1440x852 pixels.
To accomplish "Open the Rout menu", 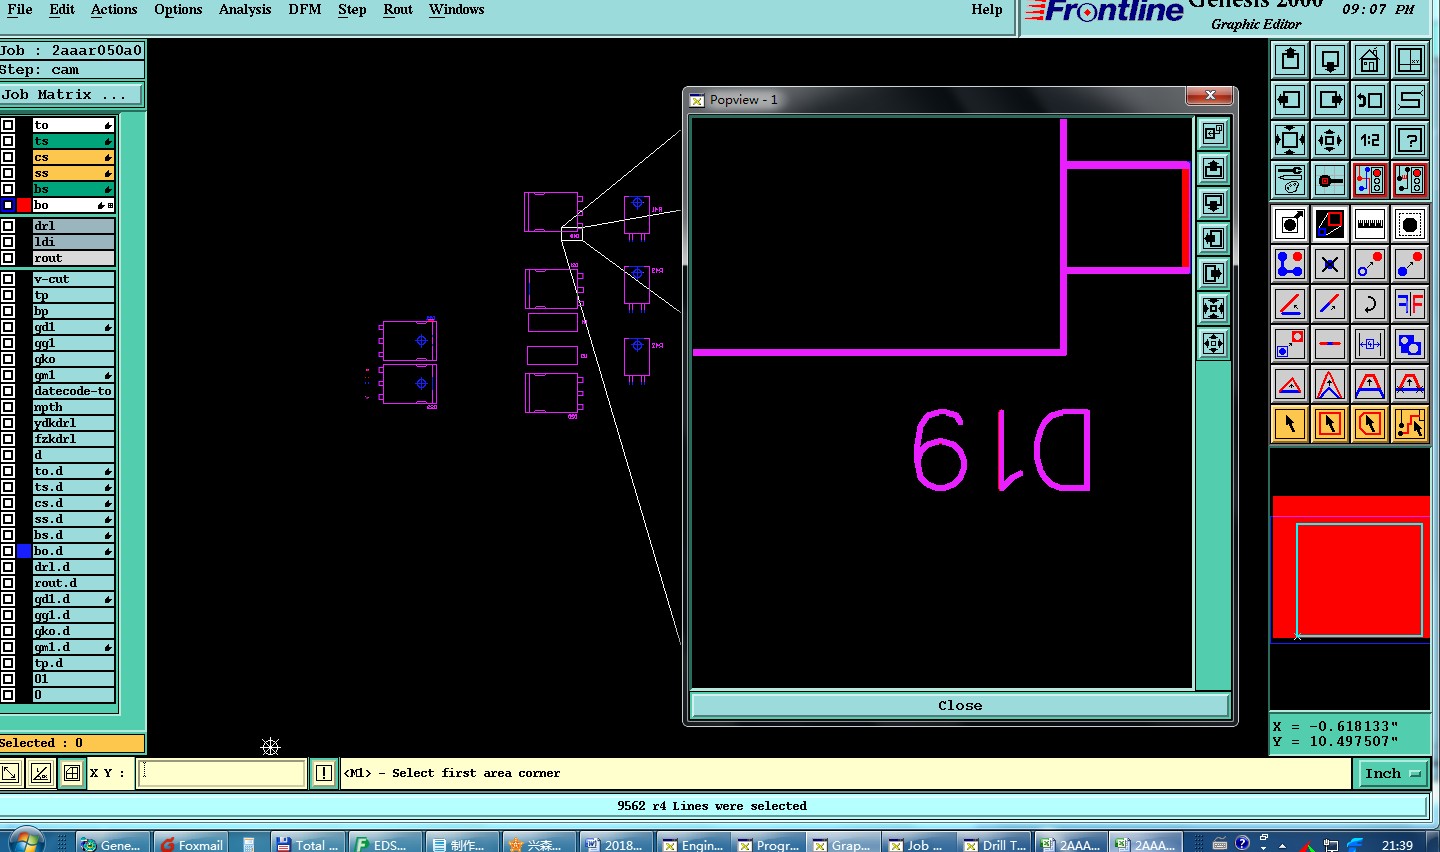I will (398, 10).
